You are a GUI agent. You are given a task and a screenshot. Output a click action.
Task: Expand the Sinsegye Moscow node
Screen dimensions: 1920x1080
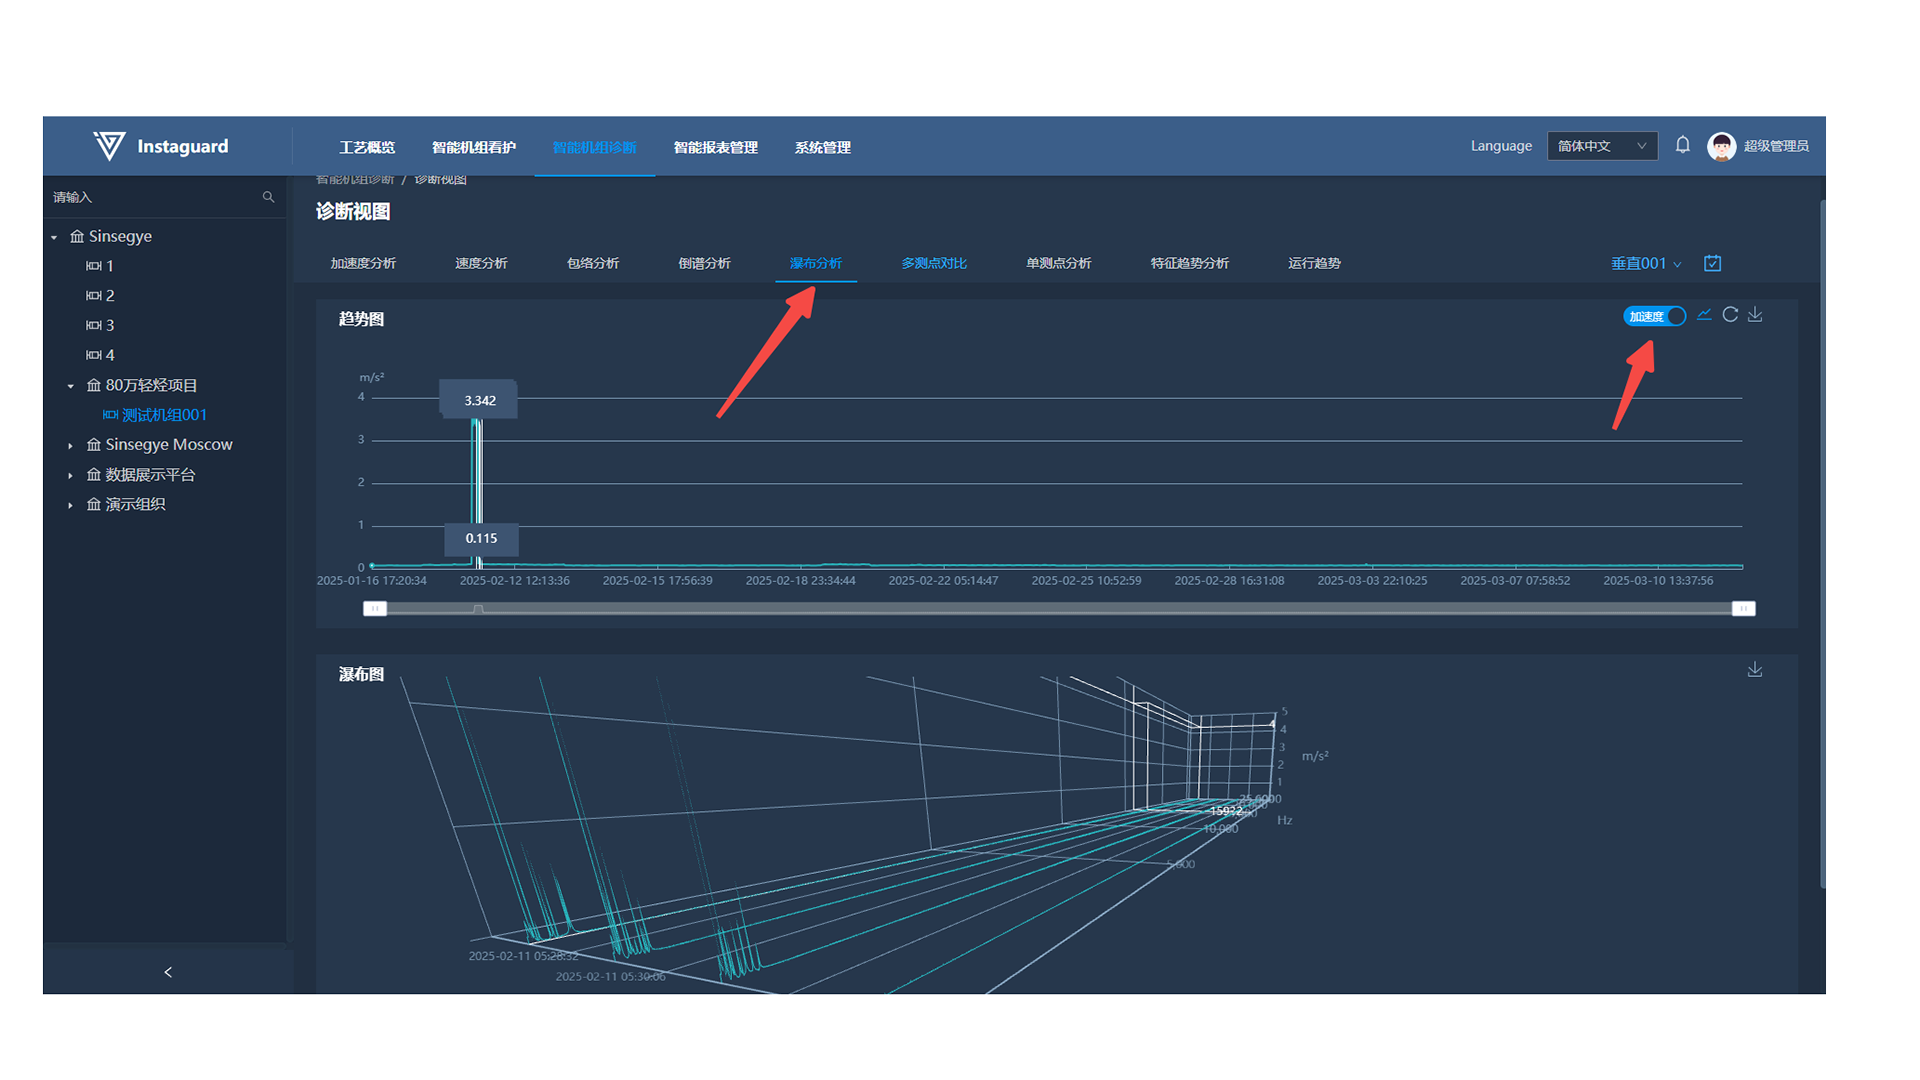point(70,446)
